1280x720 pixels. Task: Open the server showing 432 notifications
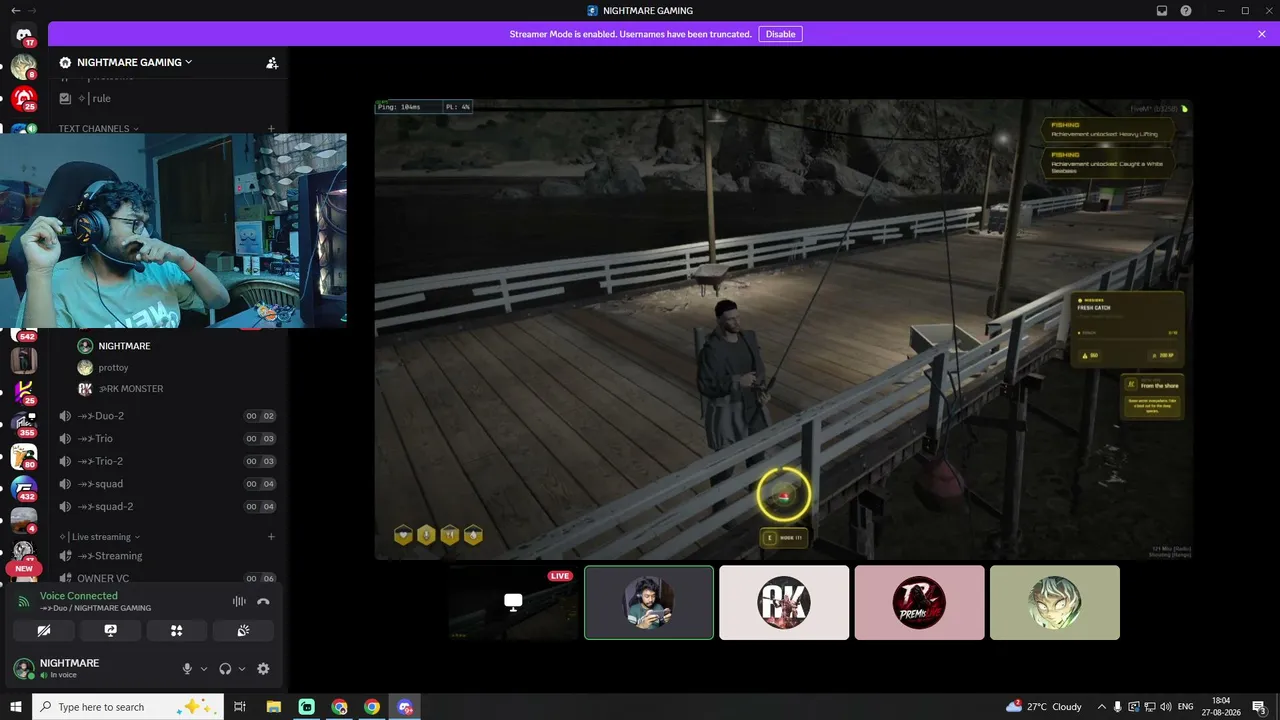tap(24, 489)
